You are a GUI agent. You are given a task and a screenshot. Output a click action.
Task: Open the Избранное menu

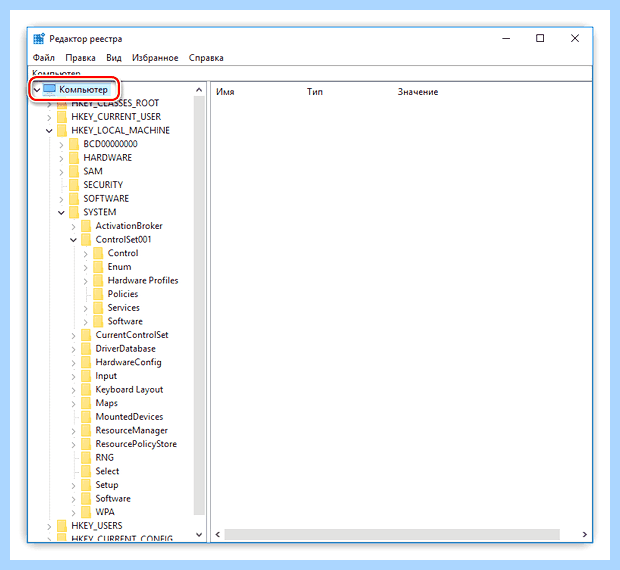(x=155, y=58)
